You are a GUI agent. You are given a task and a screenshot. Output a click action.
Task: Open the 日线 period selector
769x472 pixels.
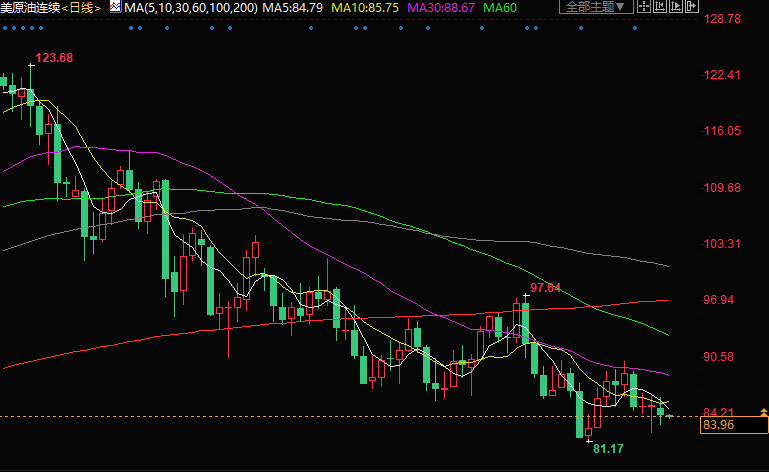click(84, 7)
